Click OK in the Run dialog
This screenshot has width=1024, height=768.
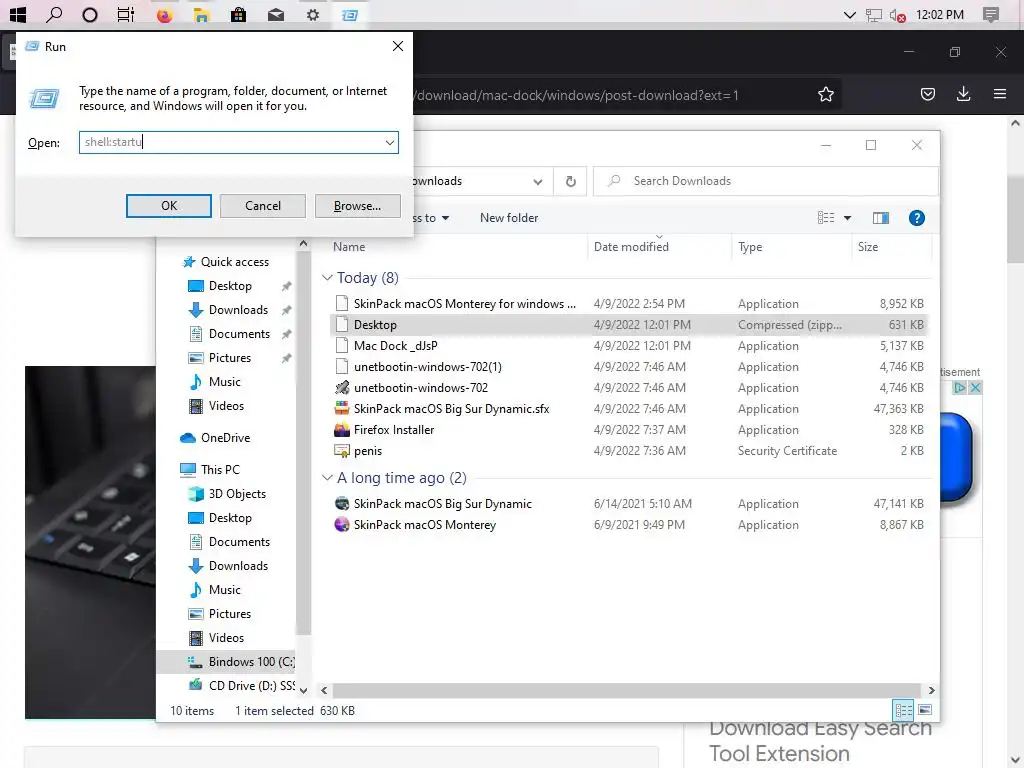point(168,206)
